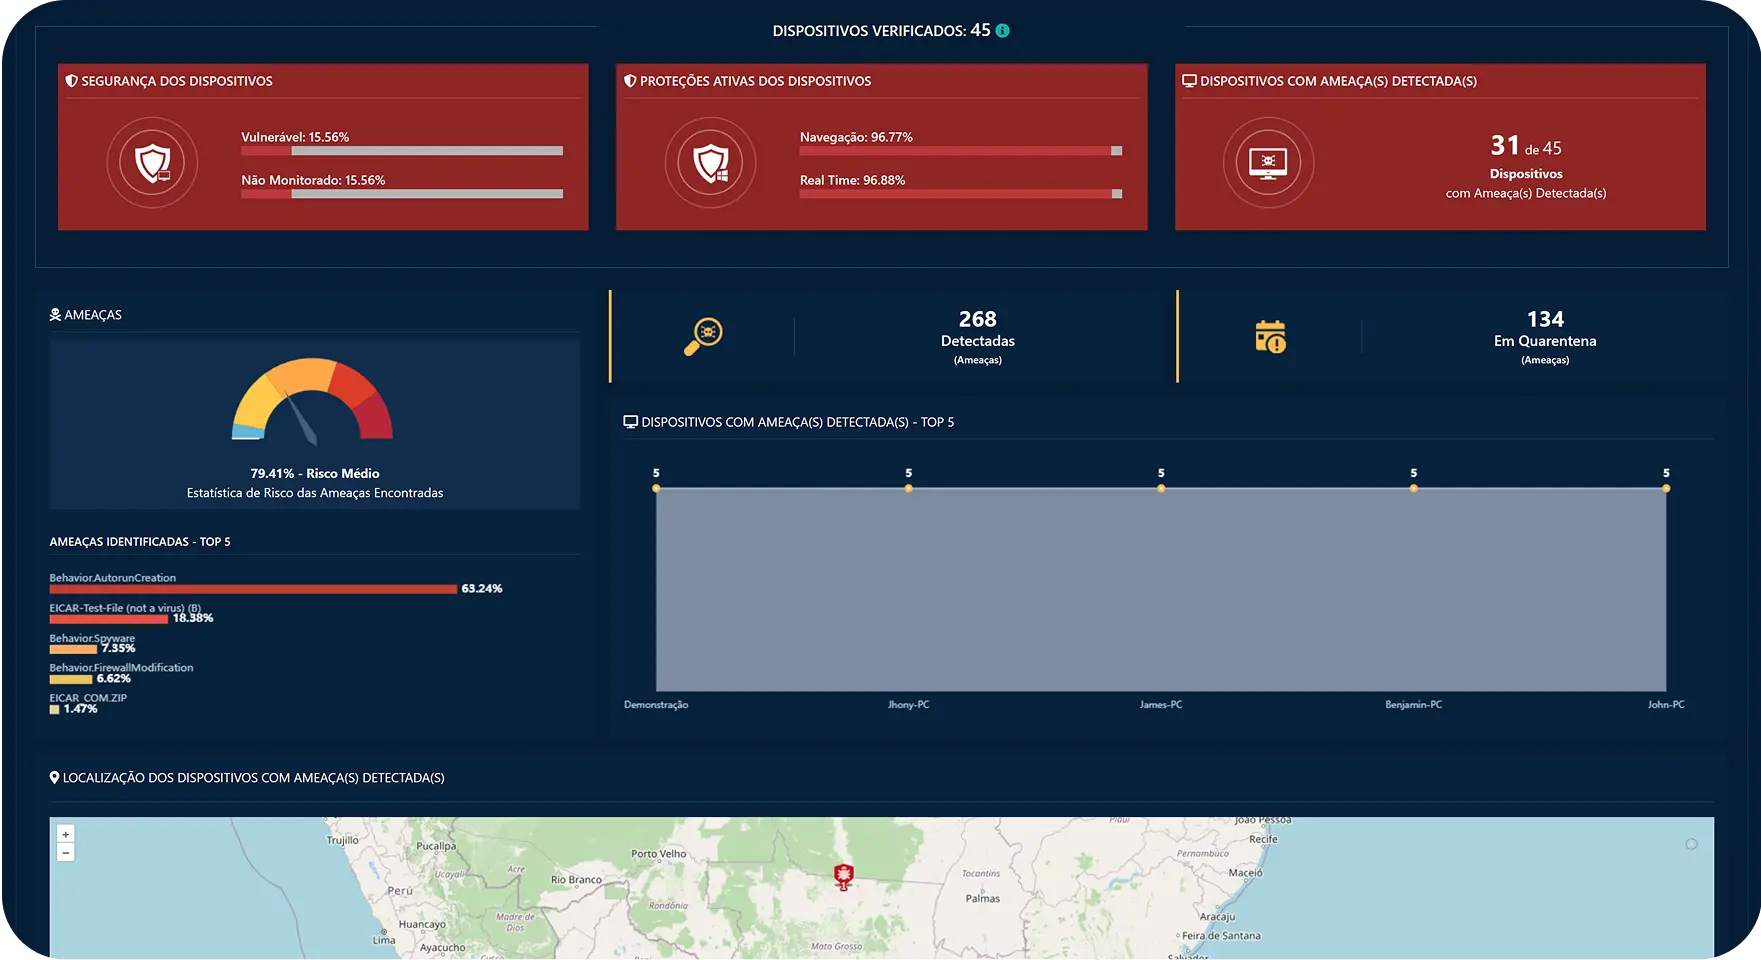
Task: Click the EICAR_COM.ZIP 1.47% bar
Action: tap(54, 709)
